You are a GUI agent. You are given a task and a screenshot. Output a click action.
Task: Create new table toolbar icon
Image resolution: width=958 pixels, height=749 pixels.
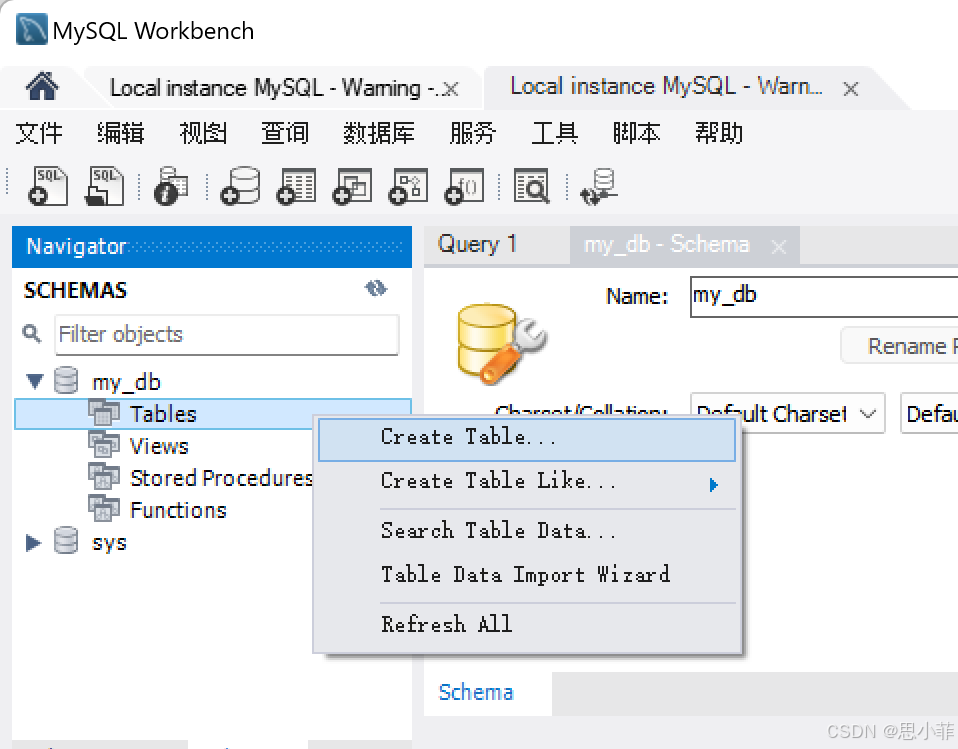coord(296,186)
